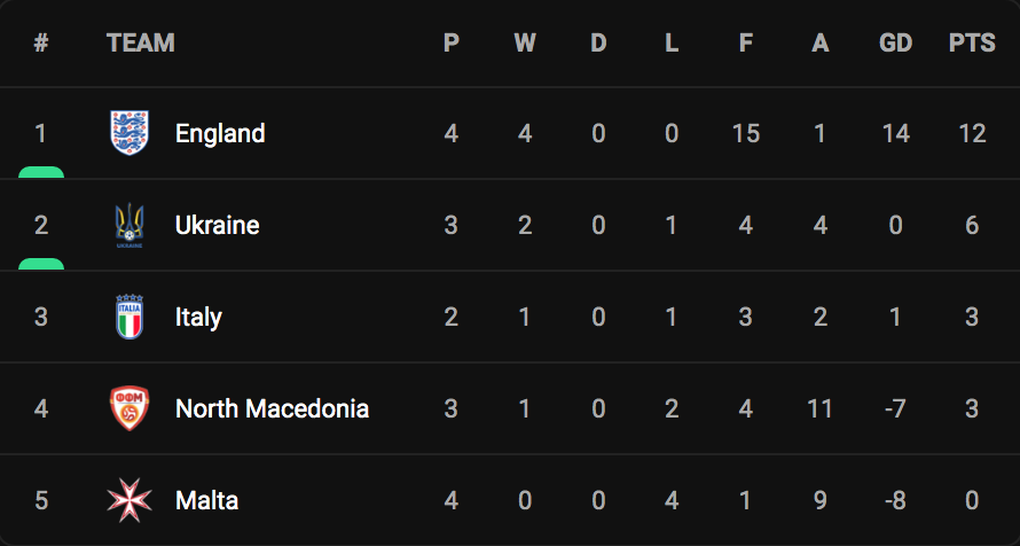Image resolution: width=1020 pixels, height=546 pixels.
Task: Sort table by PTS column header
Action: [972, 43]
